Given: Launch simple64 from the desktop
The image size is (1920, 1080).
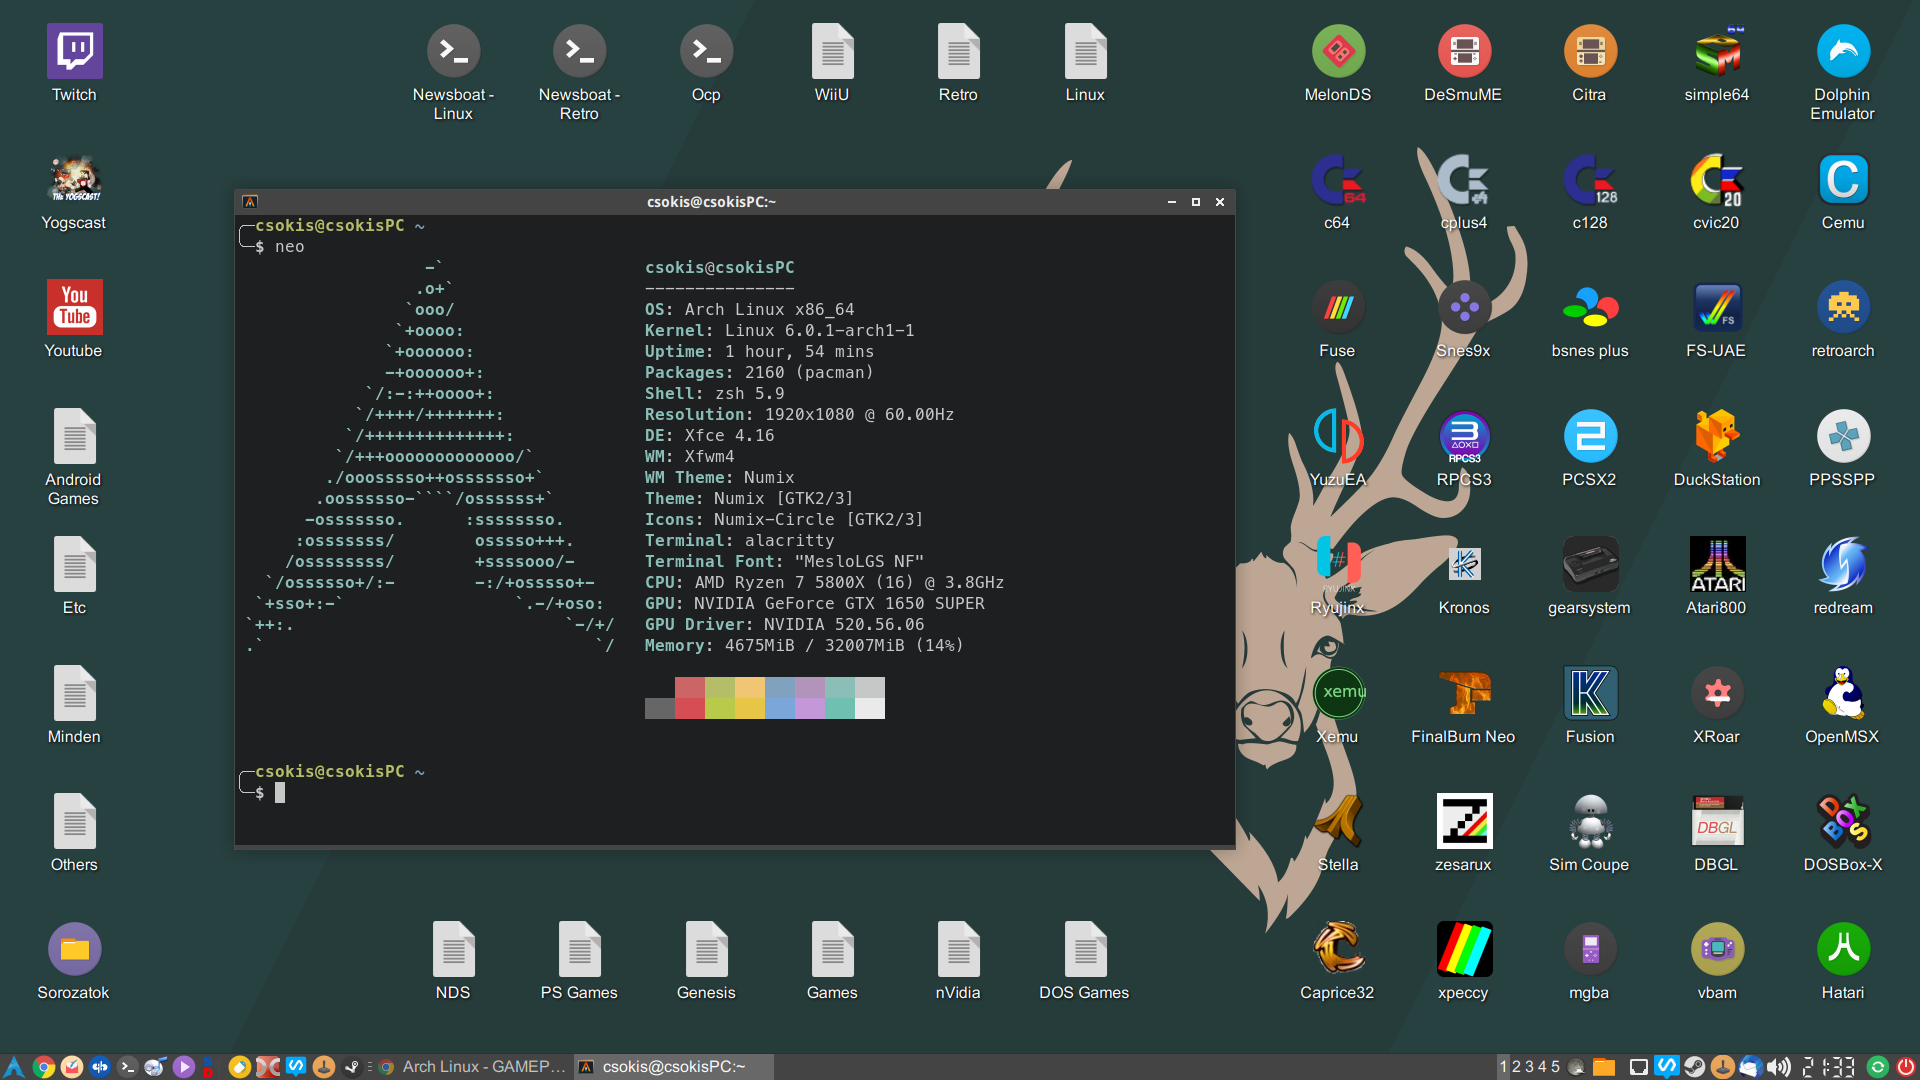Looking at the screenshot, I should point(1717,52).
